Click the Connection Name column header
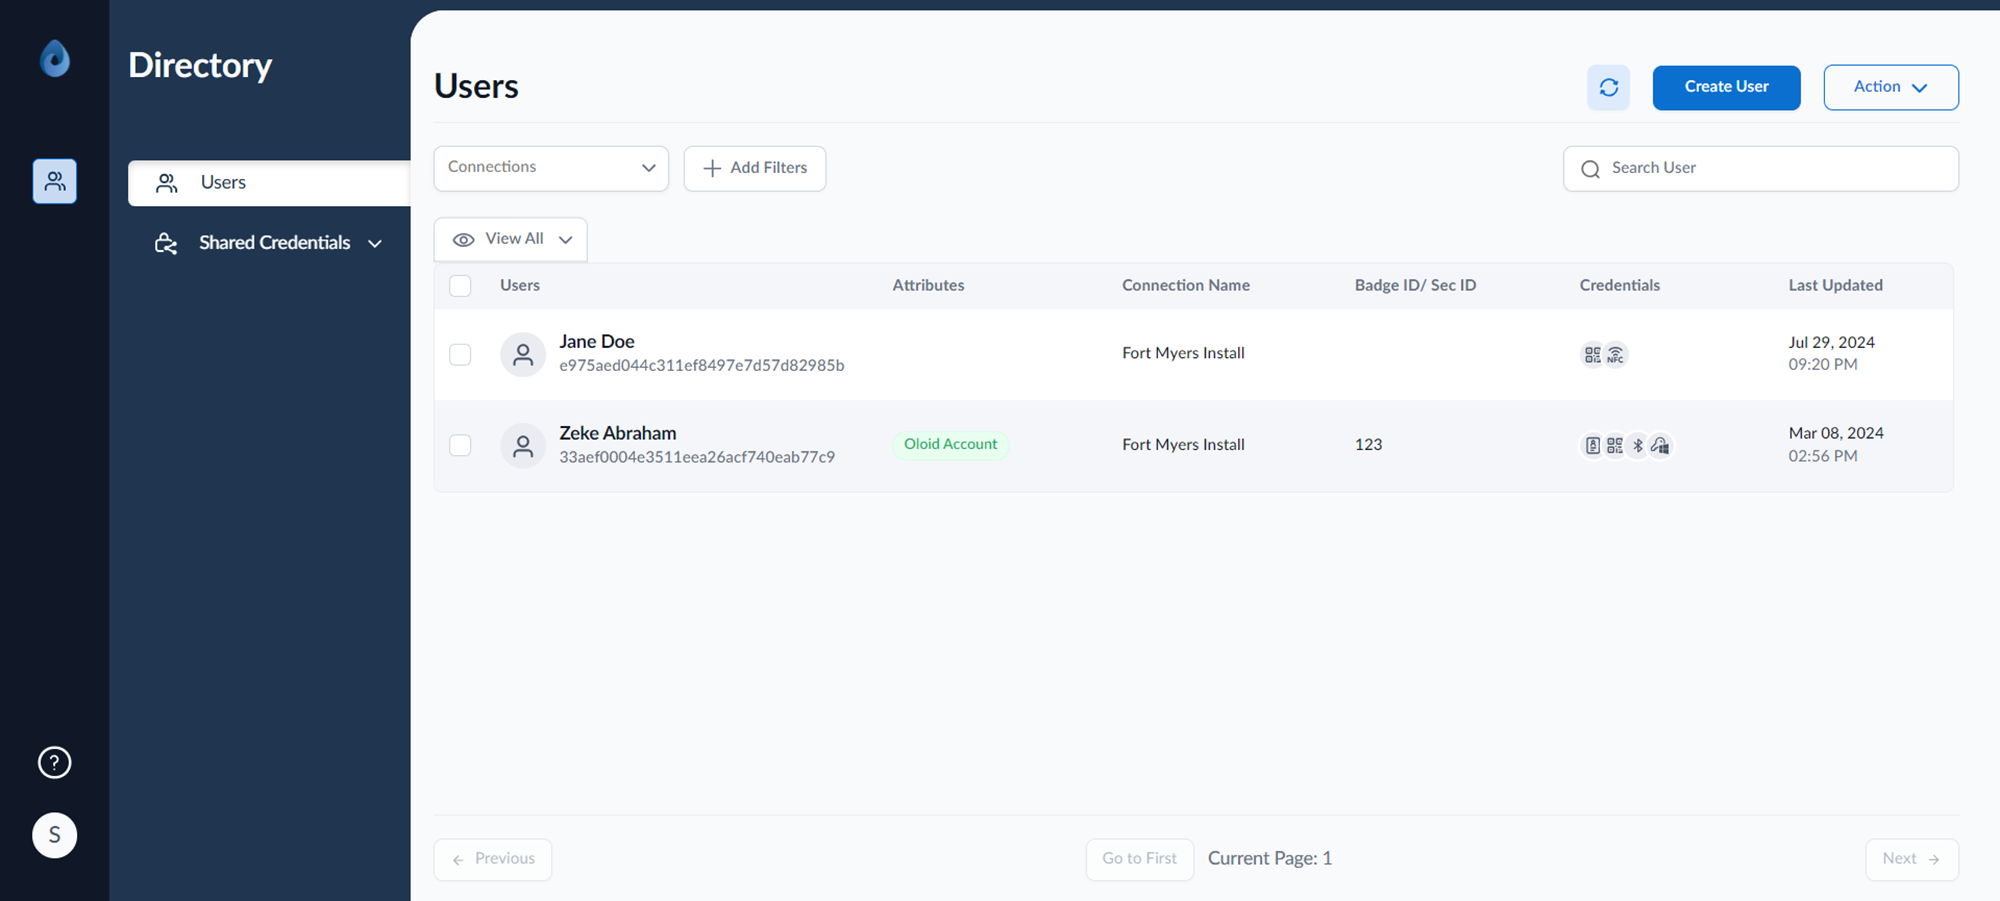The image size is (2000, 901). tap(1186, 286)
